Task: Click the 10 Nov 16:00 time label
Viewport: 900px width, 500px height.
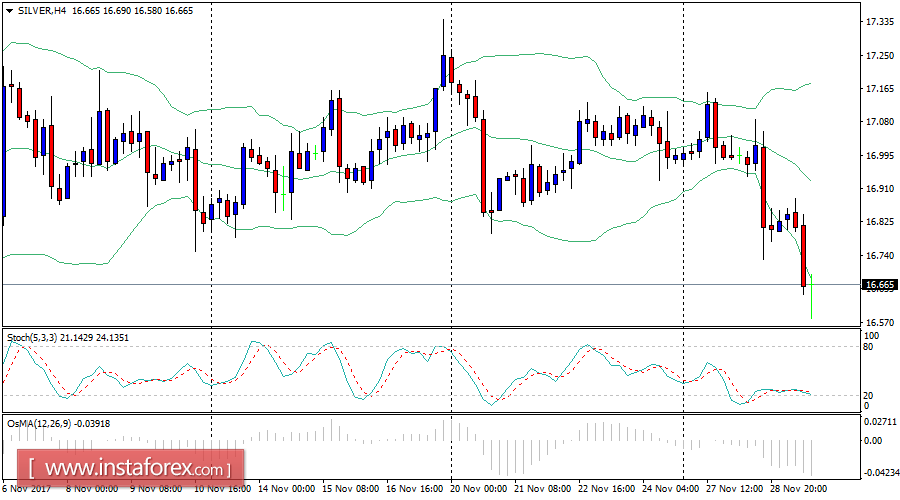Action: point(222,489)
